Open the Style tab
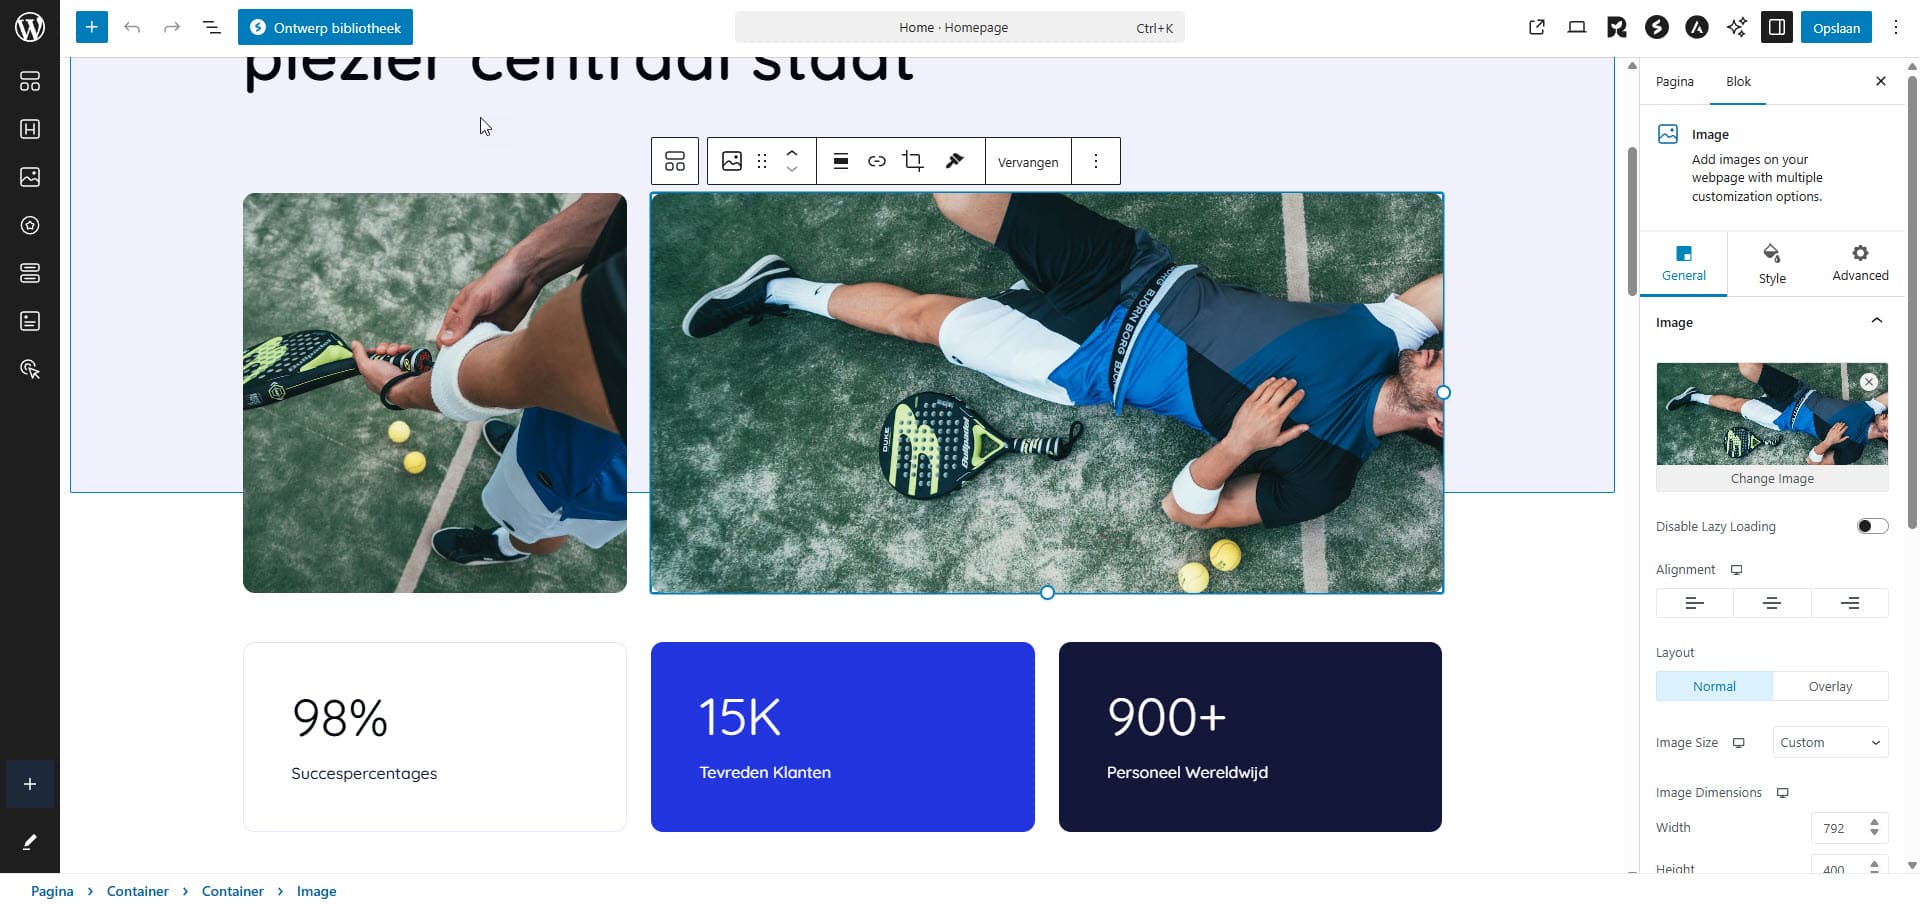 [1772, 264]
